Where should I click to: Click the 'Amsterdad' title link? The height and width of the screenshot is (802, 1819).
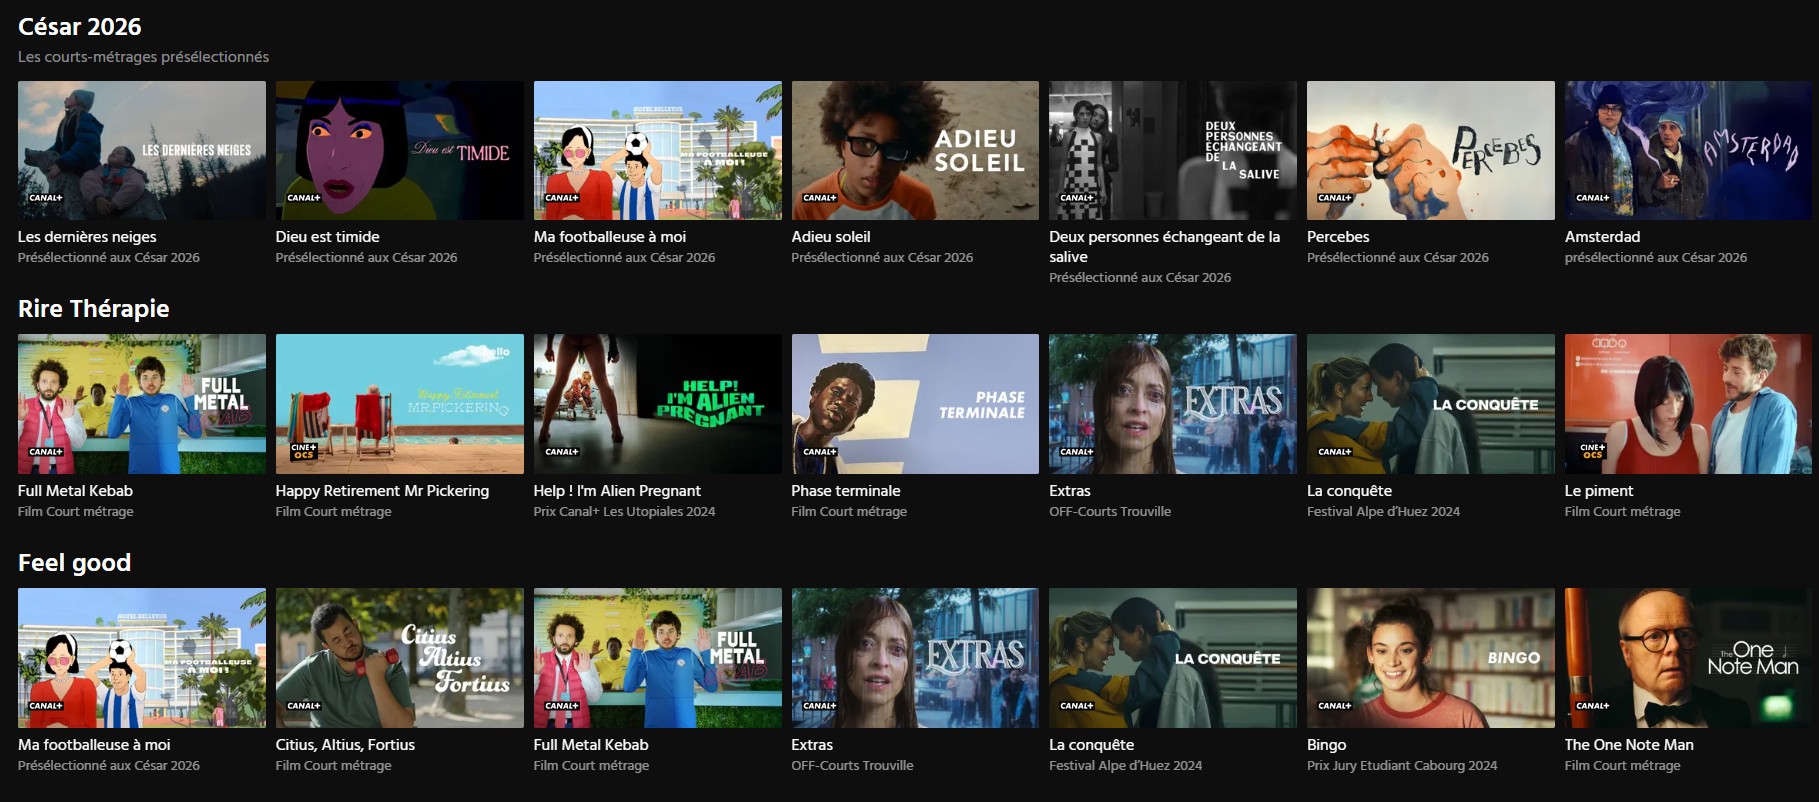(1603, 237)
